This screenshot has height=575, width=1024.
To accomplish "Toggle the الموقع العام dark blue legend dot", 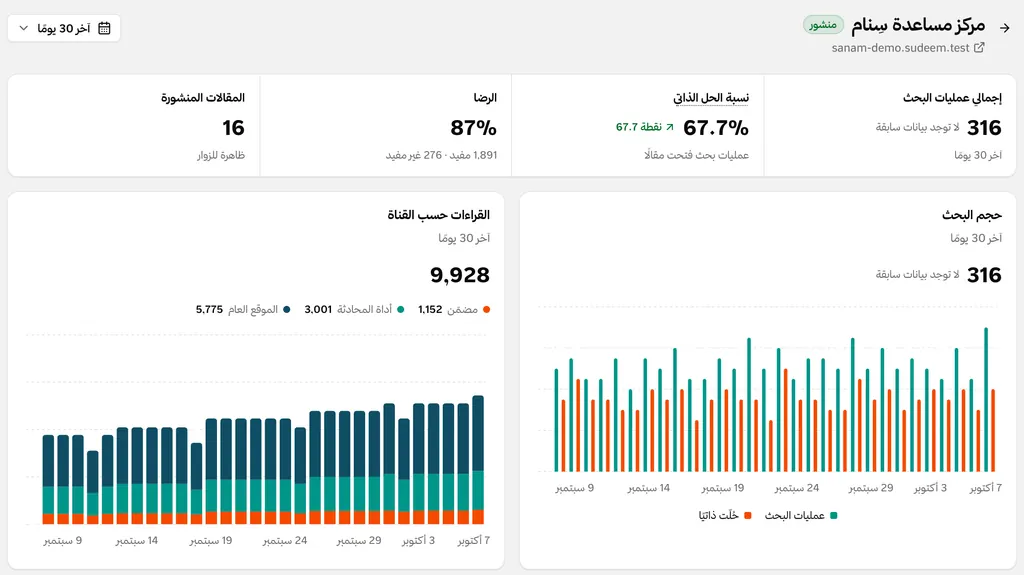I will (286, 310).
